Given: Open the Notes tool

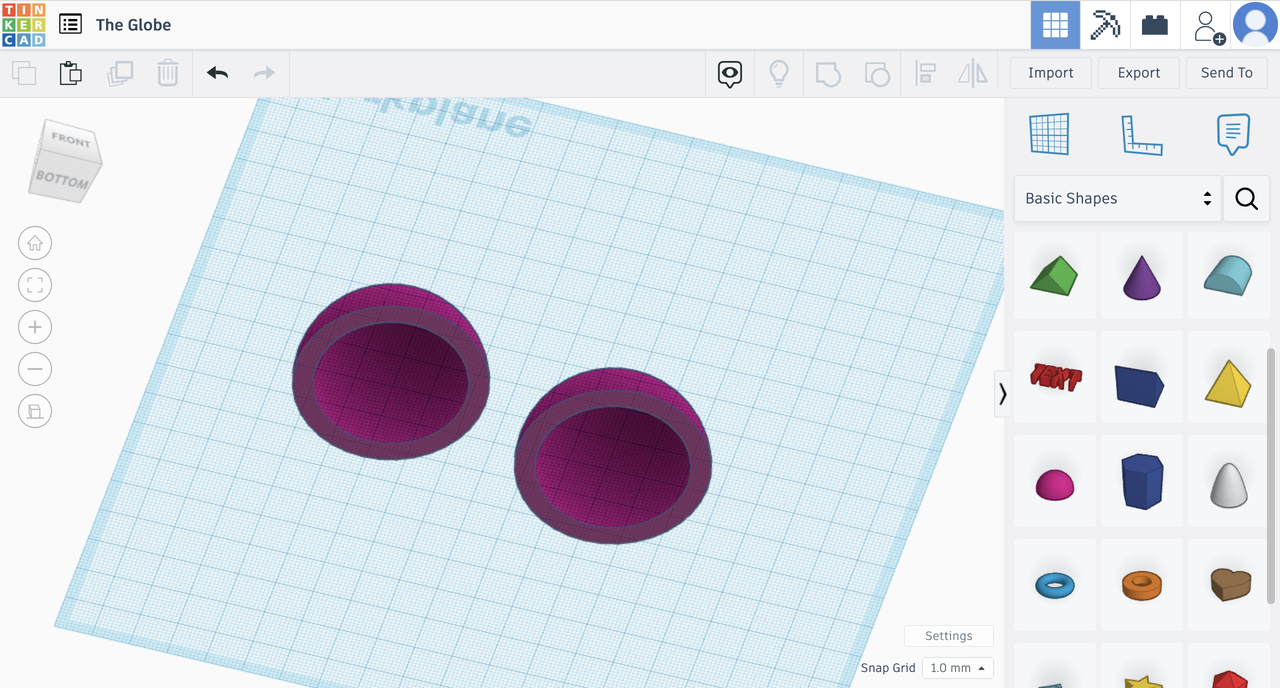Looking at the screenshot, I should click(x=1232, y=134).
